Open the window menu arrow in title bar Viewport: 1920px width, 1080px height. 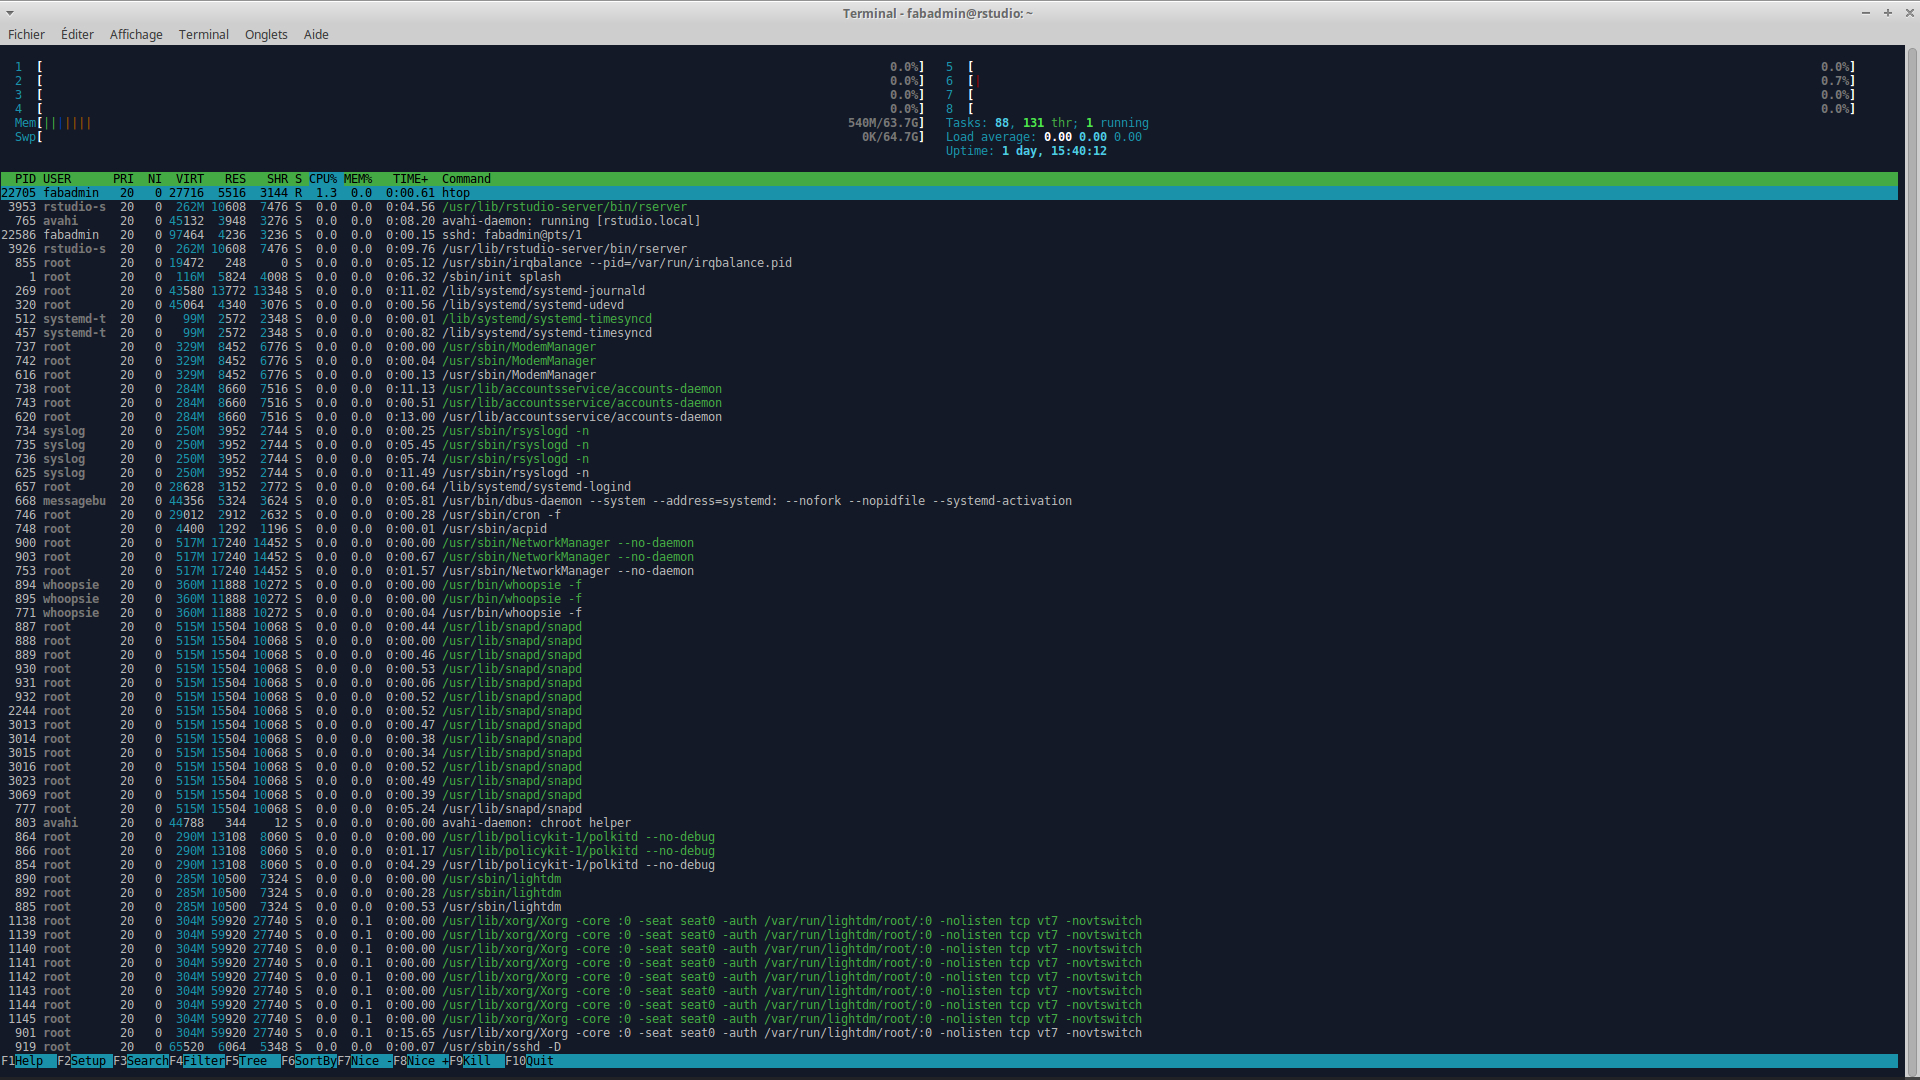coord(10,13)
